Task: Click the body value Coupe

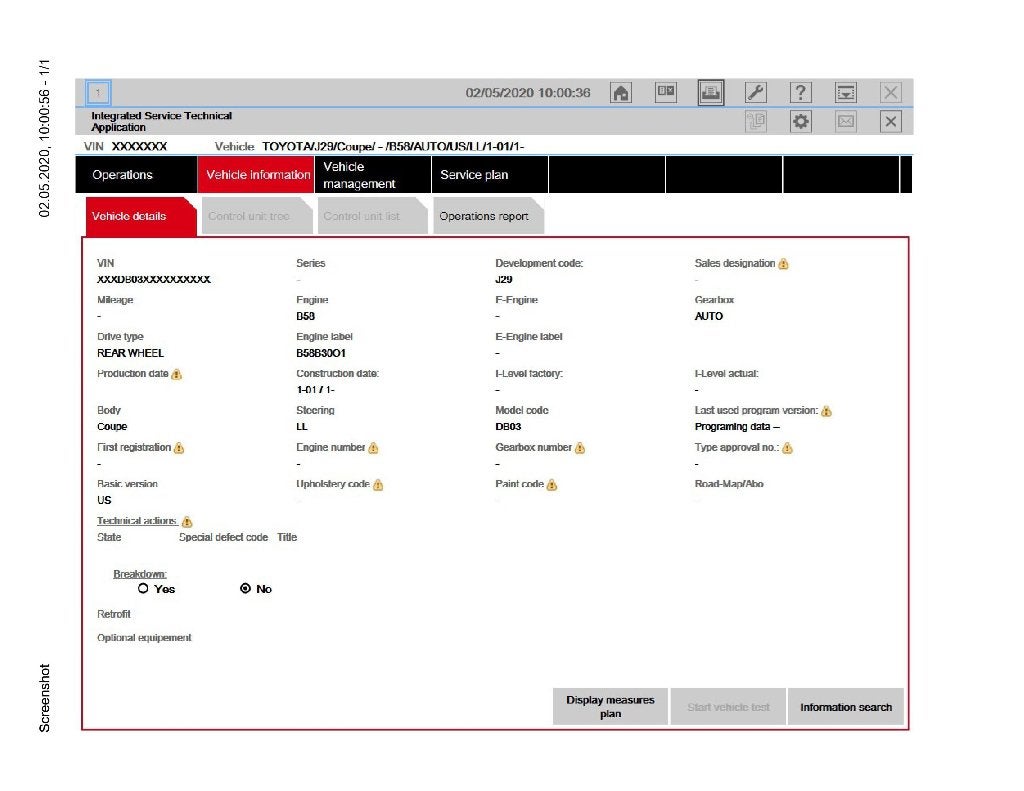Action: (112, 427)
